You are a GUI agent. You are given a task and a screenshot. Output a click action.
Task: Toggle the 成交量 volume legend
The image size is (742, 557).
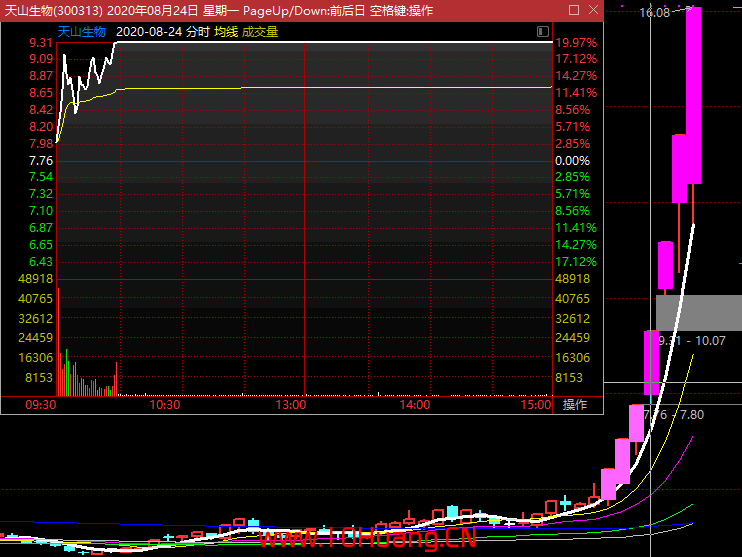point(260,32)
